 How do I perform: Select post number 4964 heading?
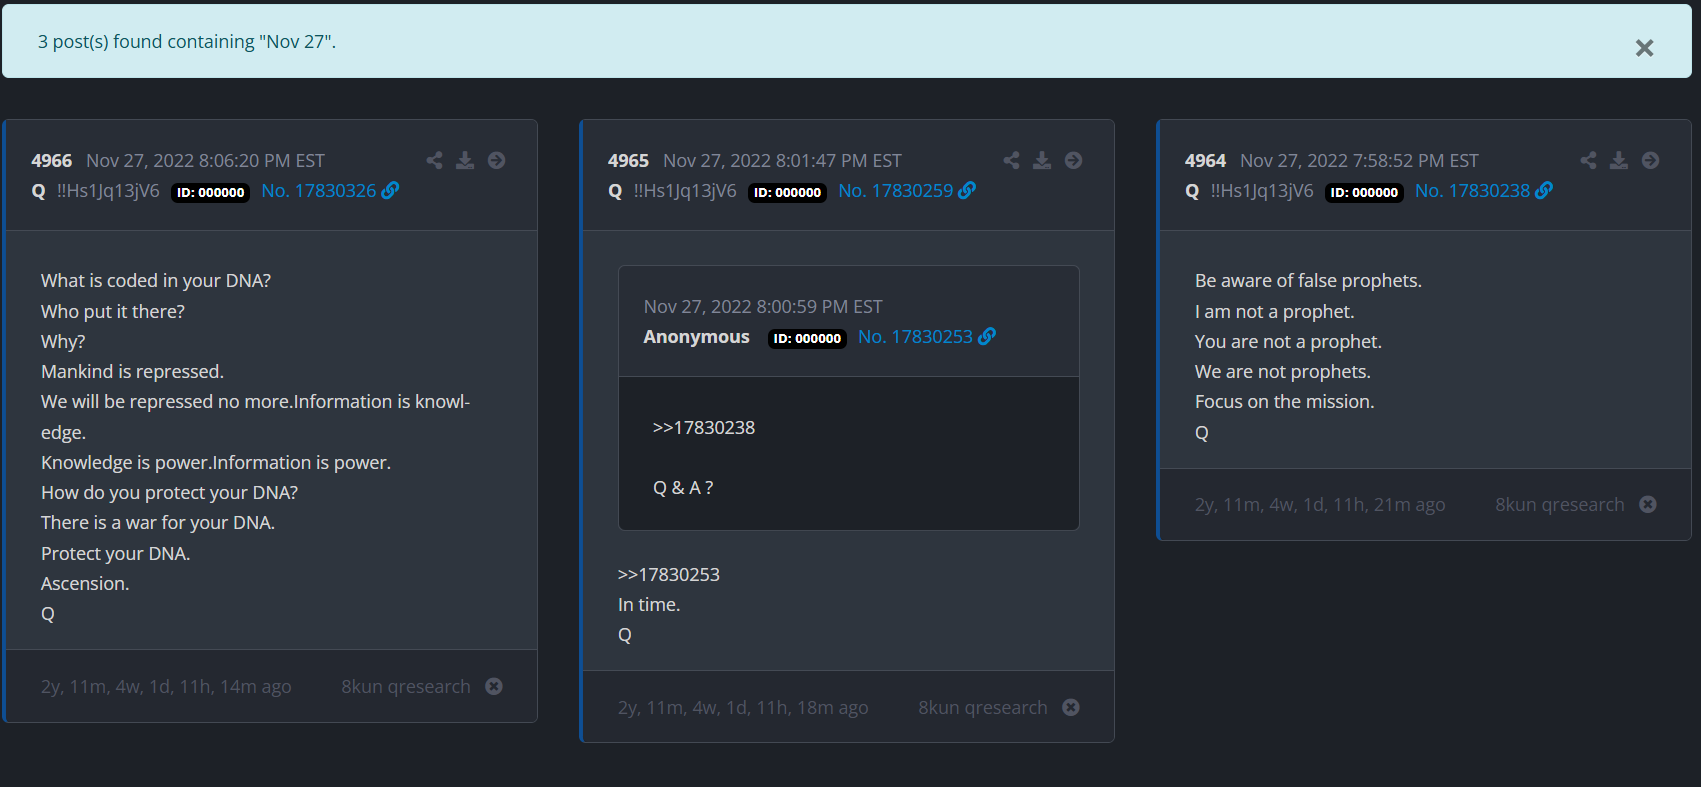[x=1205, y=161]
